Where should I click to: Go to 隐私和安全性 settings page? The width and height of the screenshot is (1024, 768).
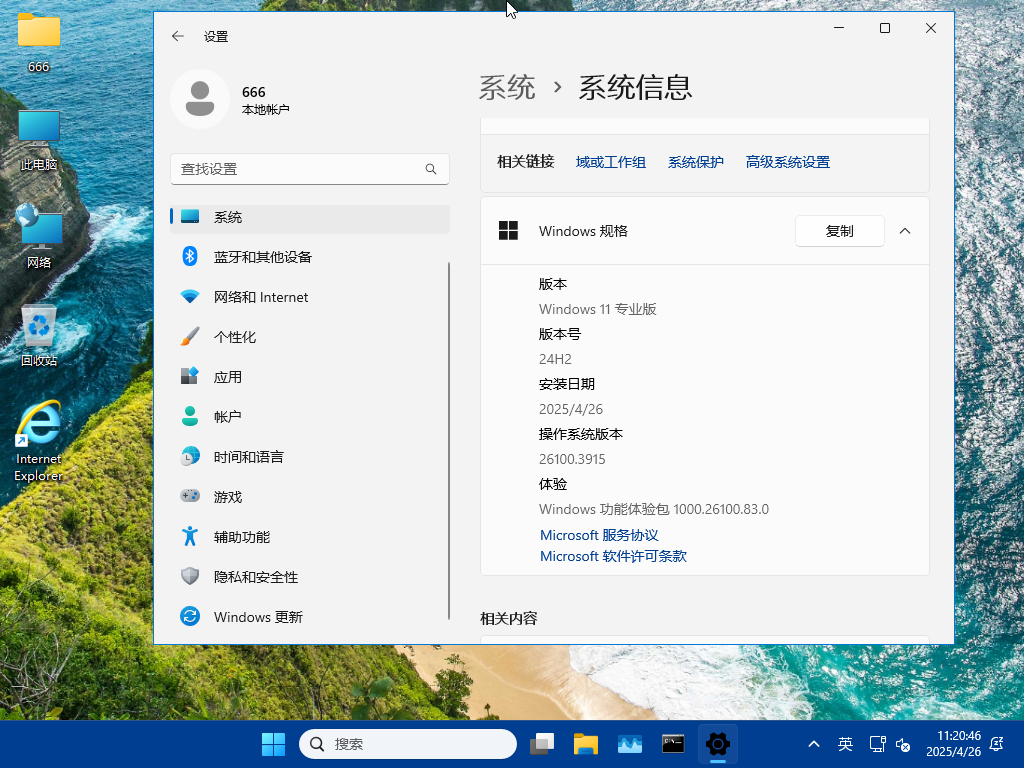(310, 577)
